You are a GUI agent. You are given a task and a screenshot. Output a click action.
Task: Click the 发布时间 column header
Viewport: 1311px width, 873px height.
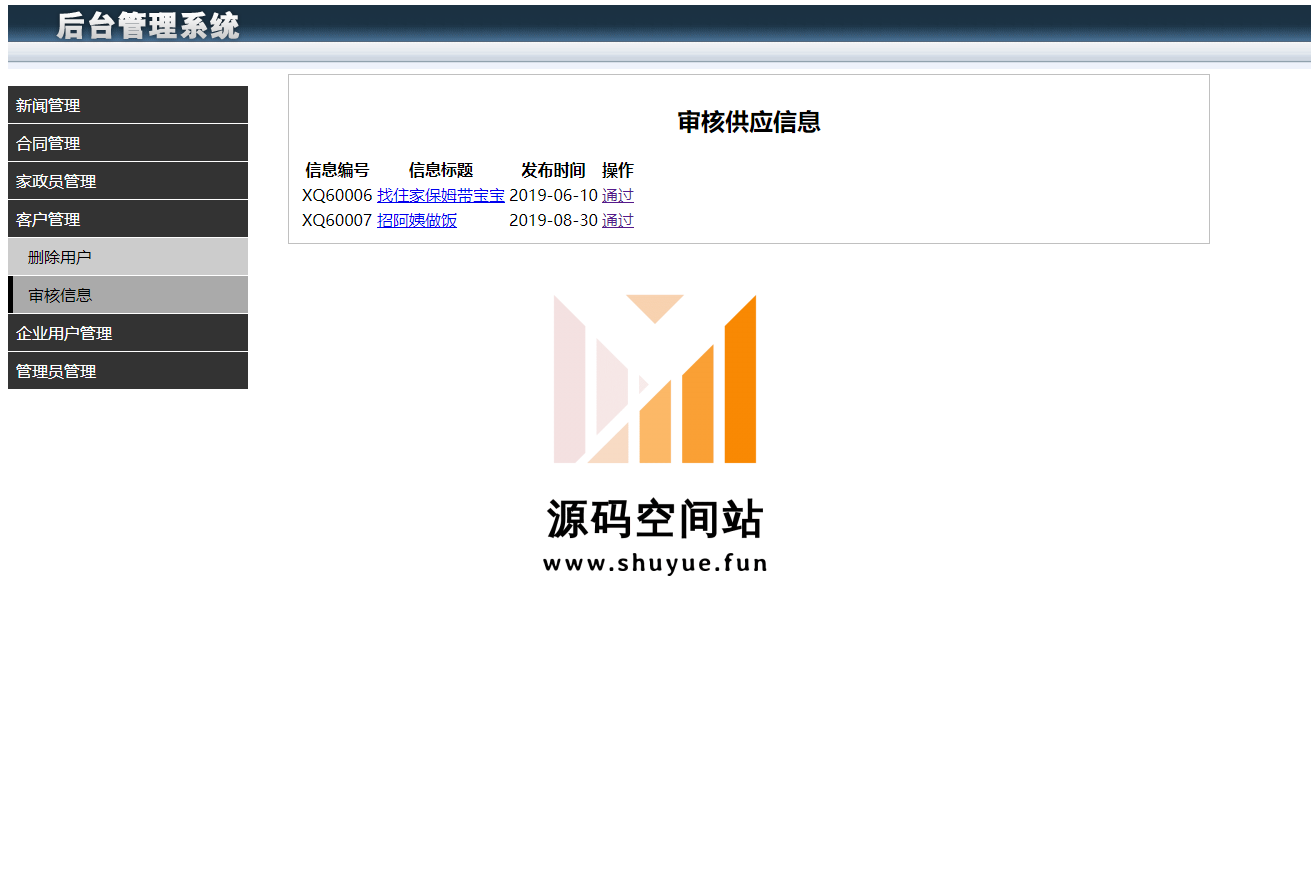553,170
